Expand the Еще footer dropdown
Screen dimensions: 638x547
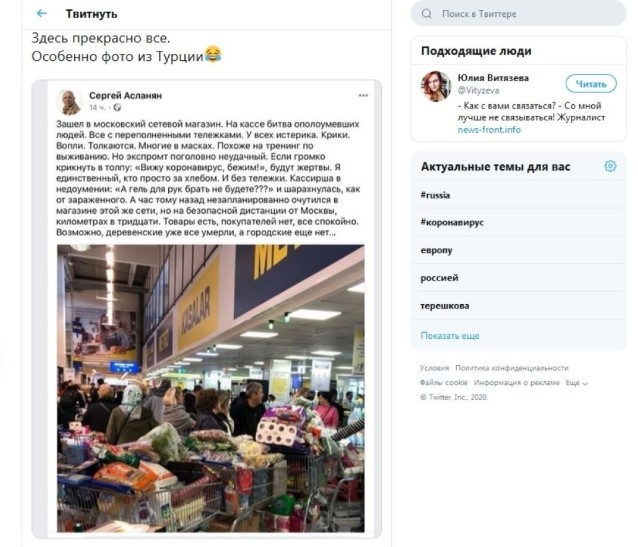[577, 383]
